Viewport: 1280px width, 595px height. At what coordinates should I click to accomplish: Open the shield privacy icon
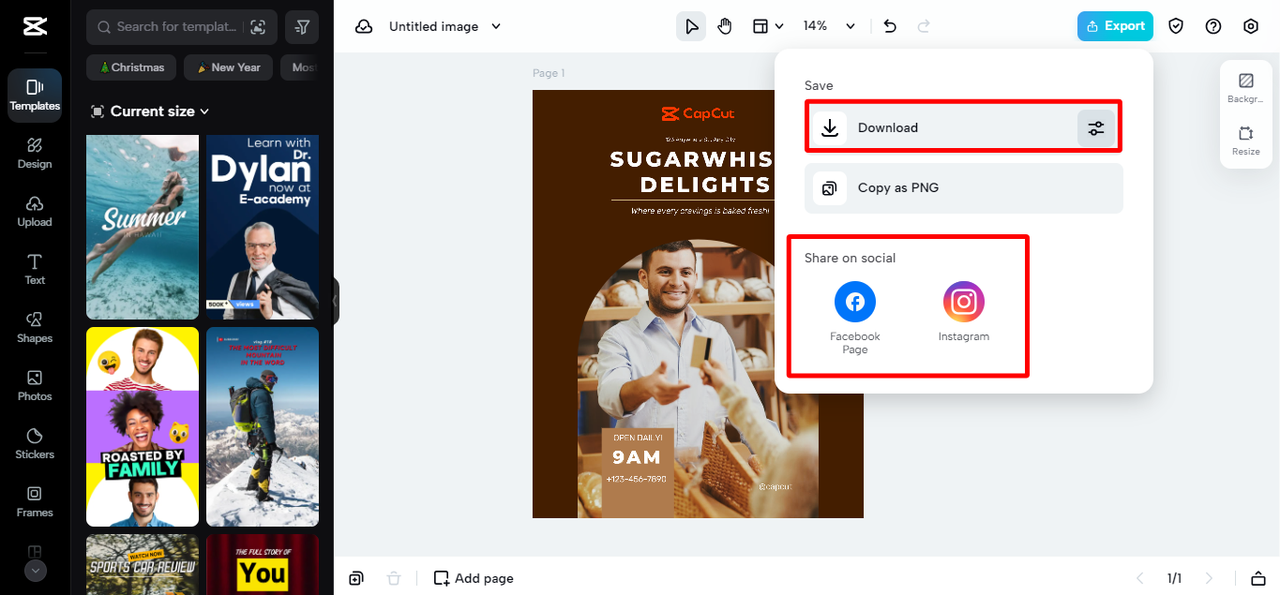click(x=1176, y=26)
